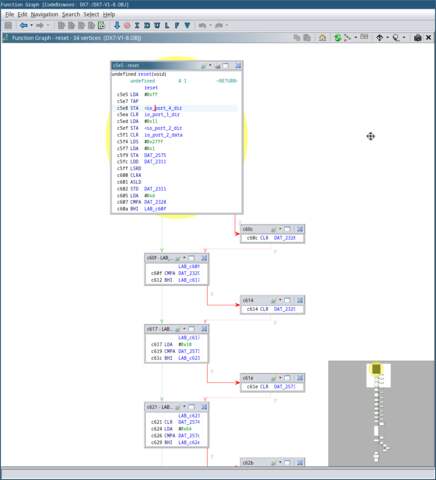Click the undo toolbar icon
Viewport: 436px width, 480px height.
(x=202, y=25)
